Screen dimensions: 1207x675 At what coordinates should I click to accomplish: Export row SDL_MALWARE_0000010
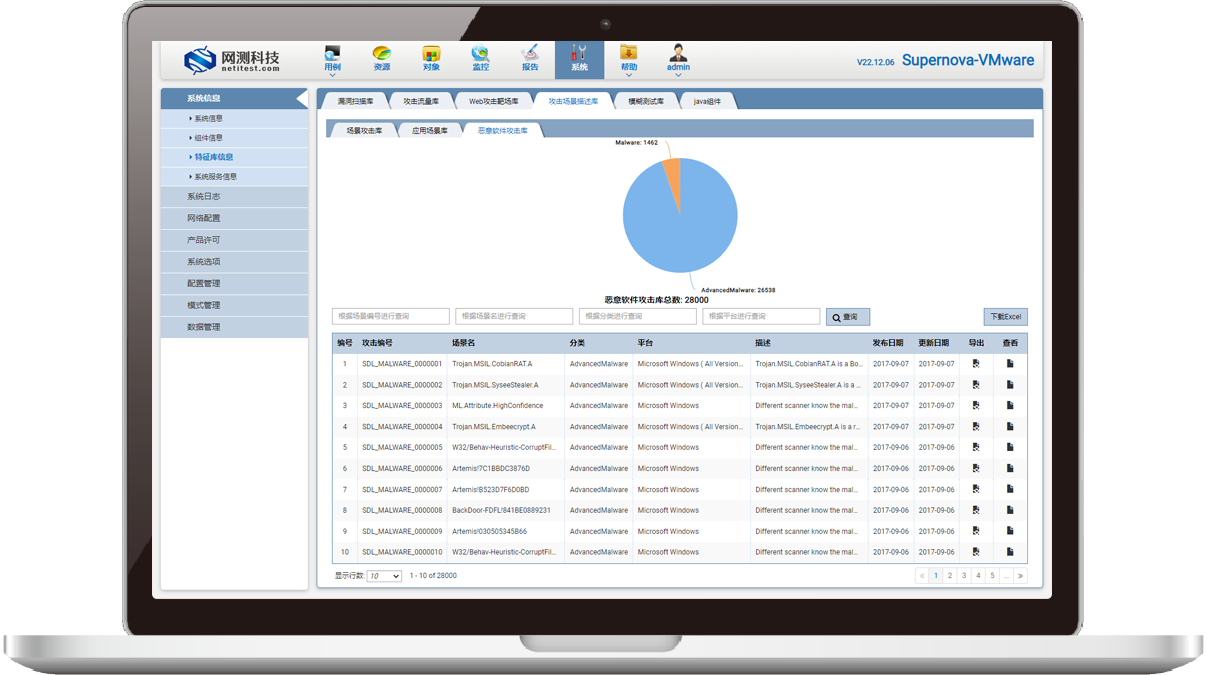[976, 552]
